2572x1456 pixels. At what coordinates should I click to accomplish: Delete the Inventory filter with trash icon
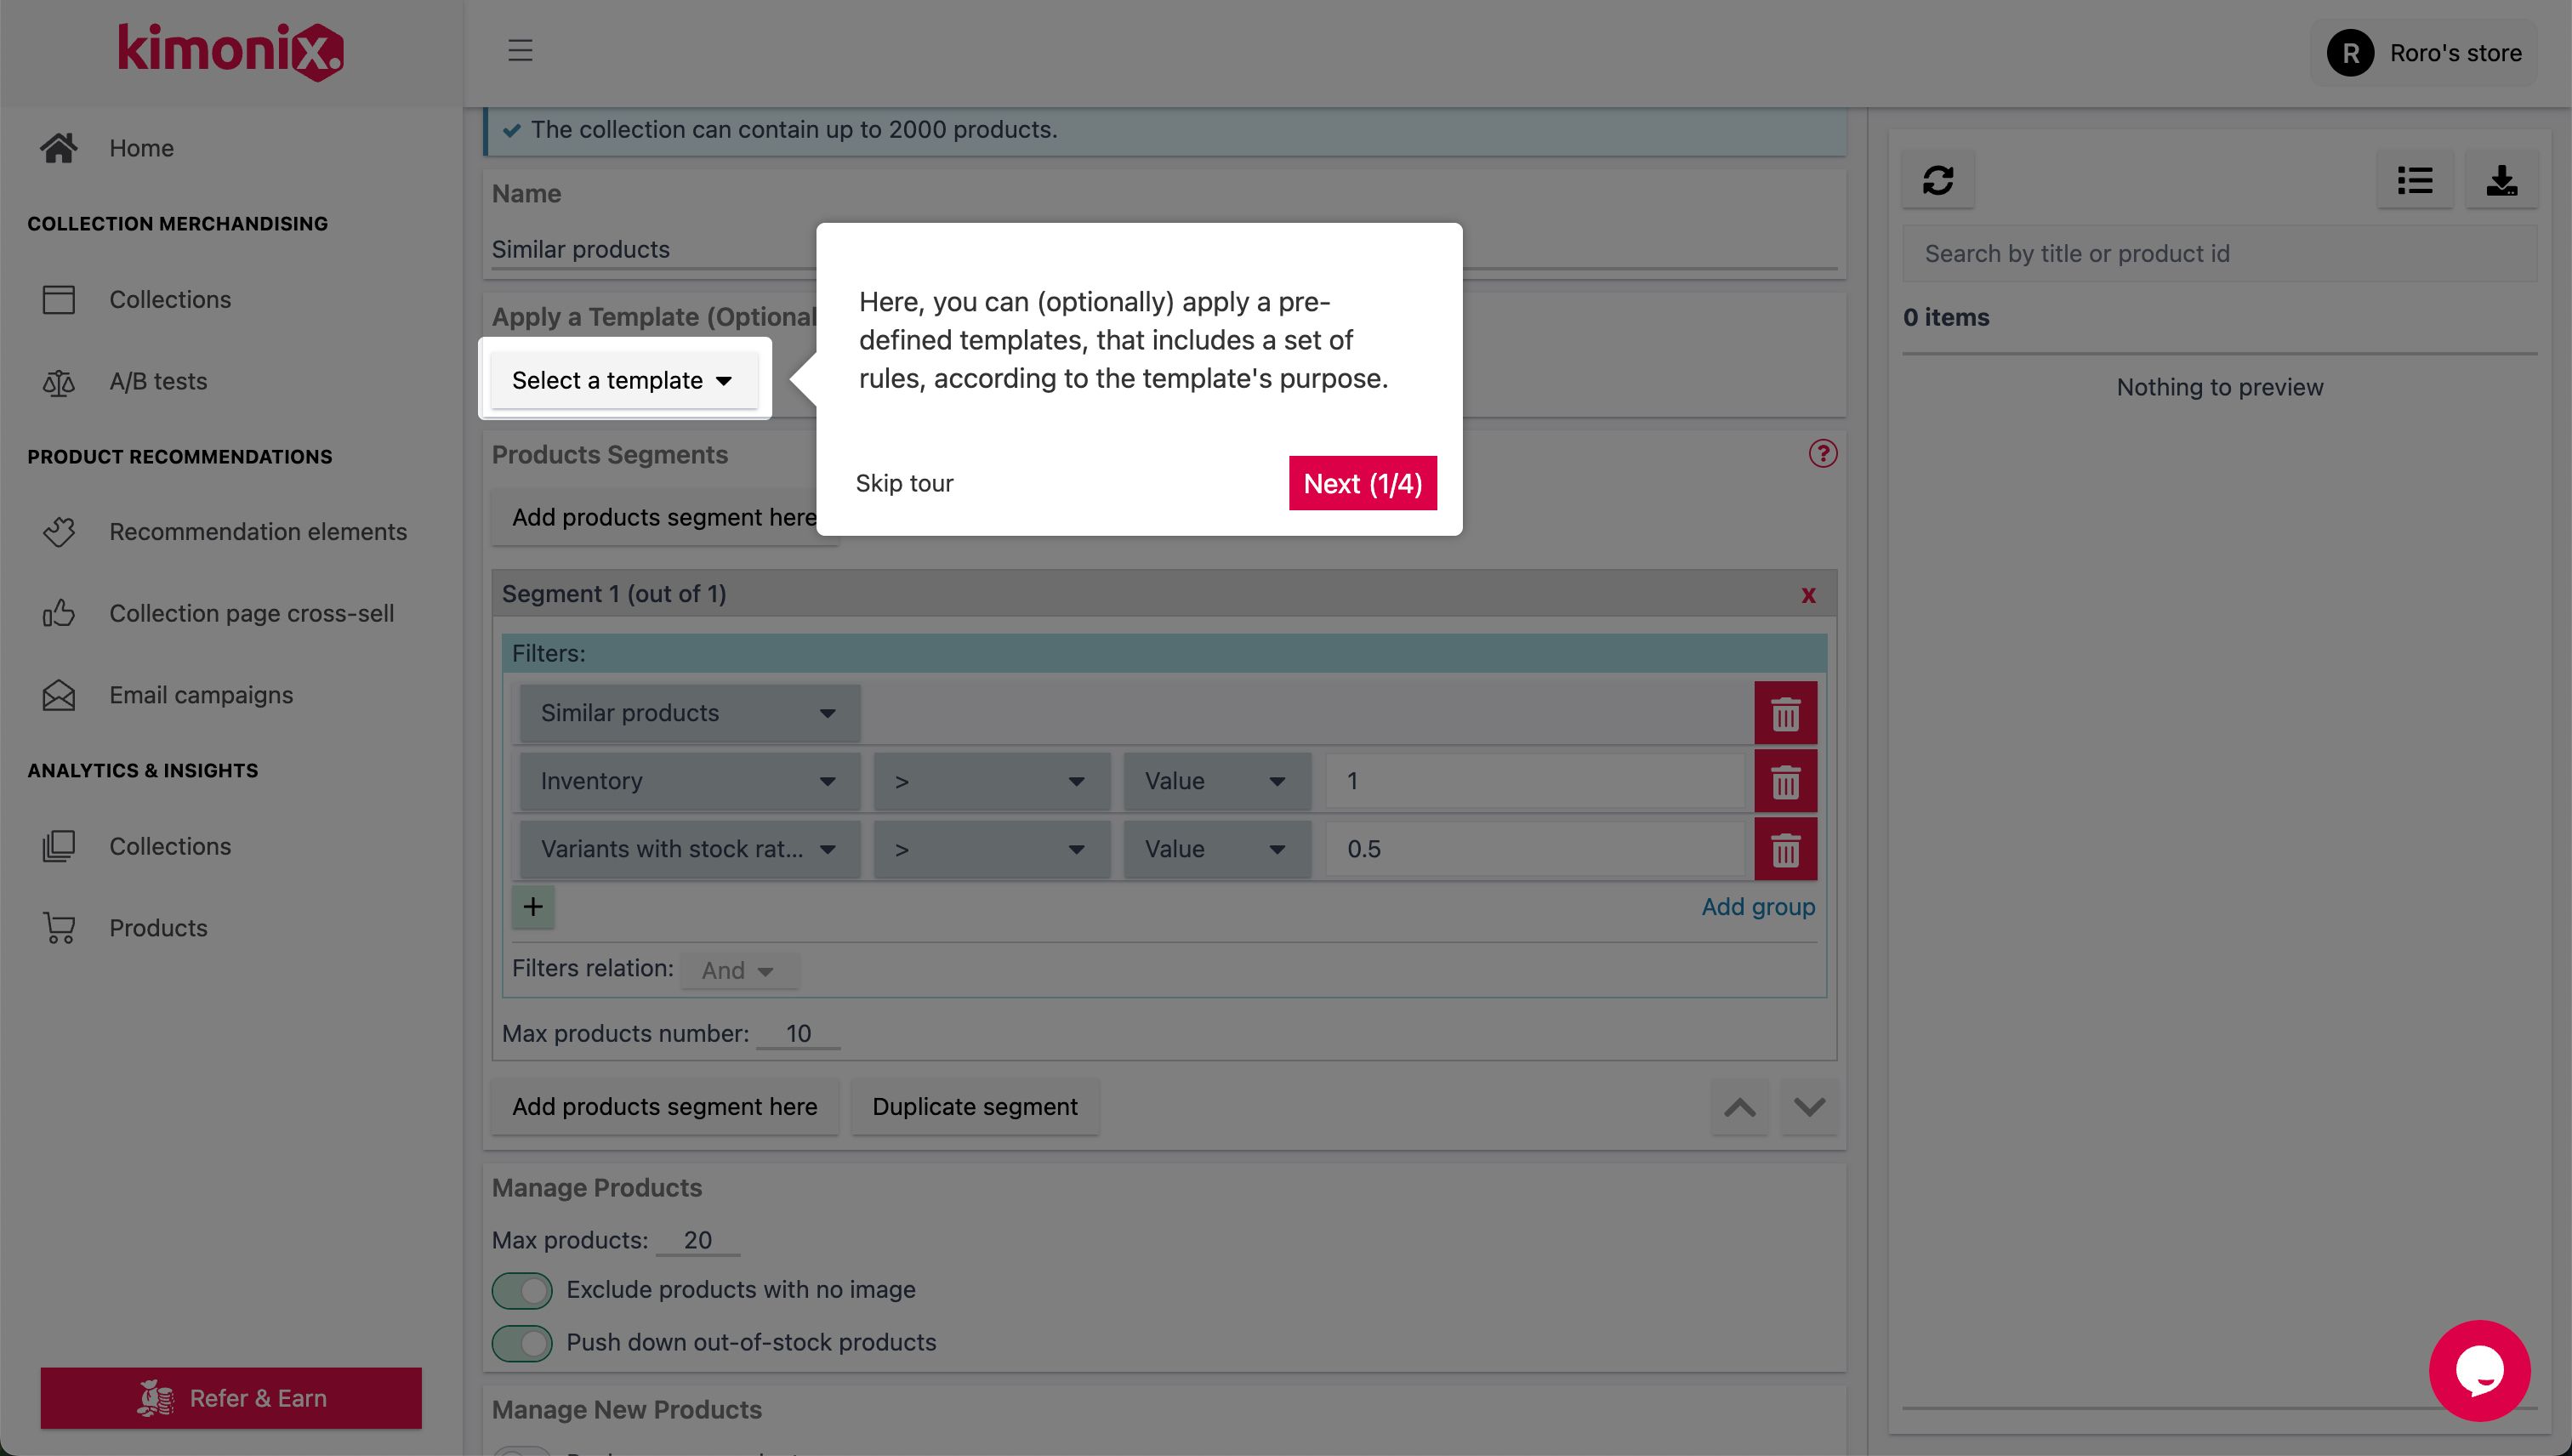pos(1786,781)
